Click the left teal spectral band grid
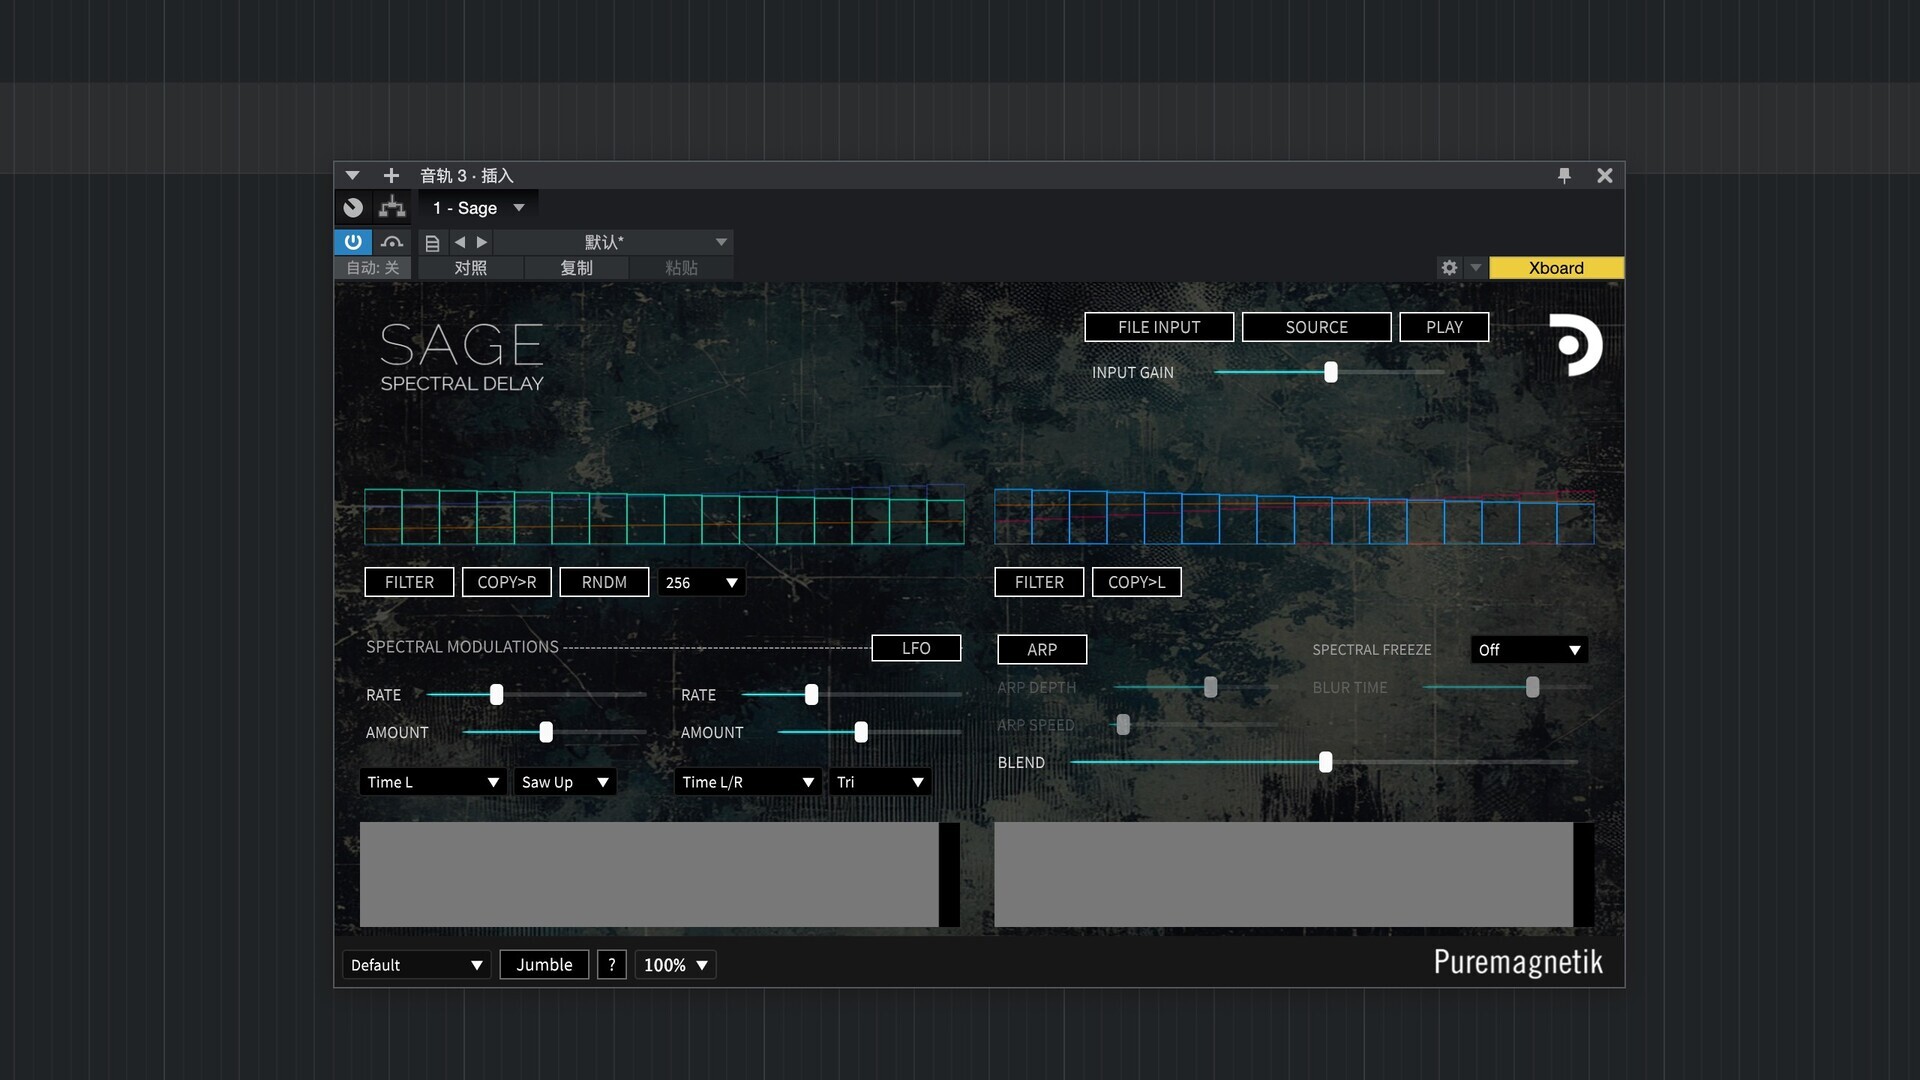This screenshot has height=1080, width=1920. (x=664, y=516)
